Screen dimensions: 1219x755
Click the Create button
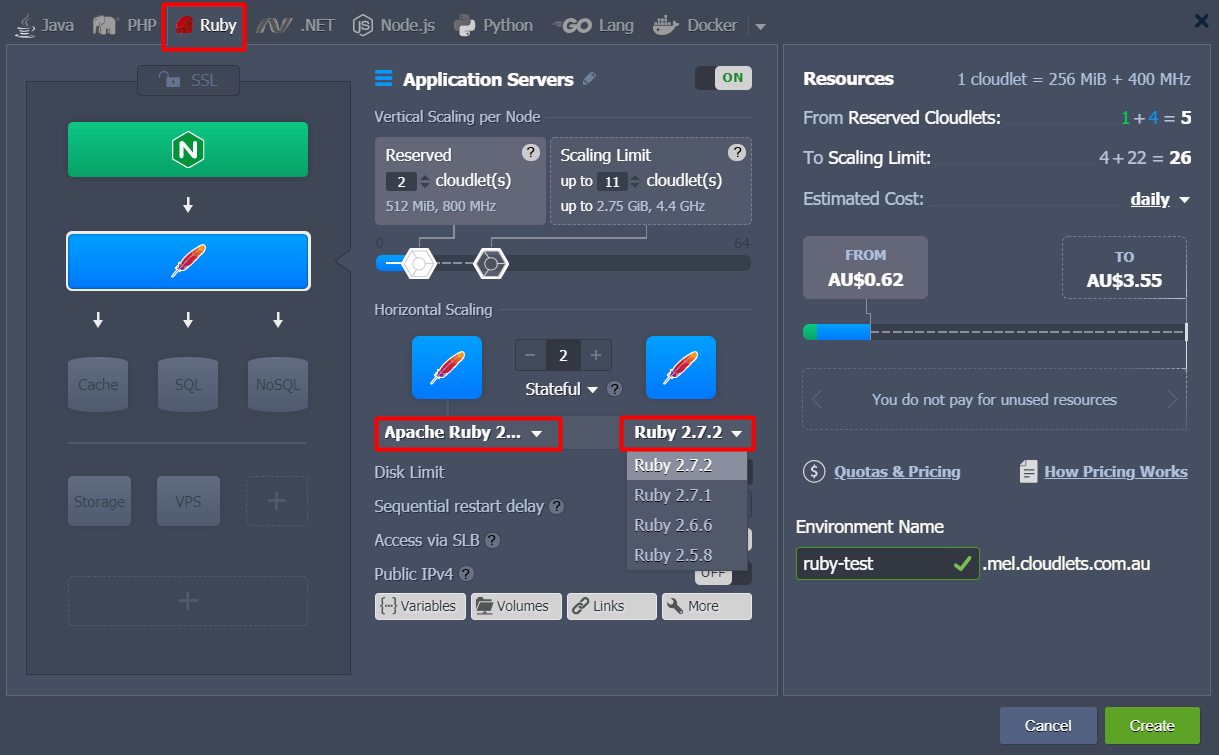[x=1152, y=726]
